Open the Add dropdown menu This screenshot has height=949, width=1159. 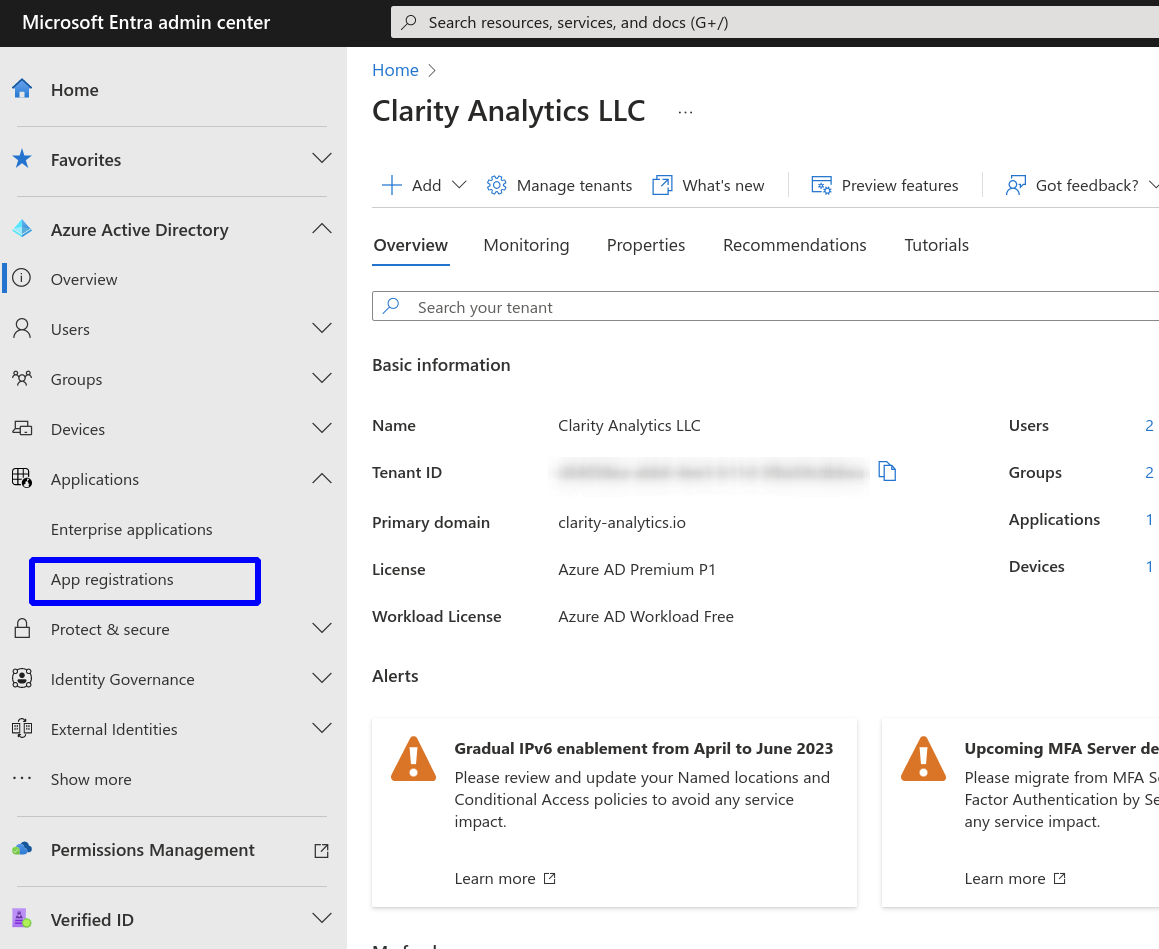425,185
